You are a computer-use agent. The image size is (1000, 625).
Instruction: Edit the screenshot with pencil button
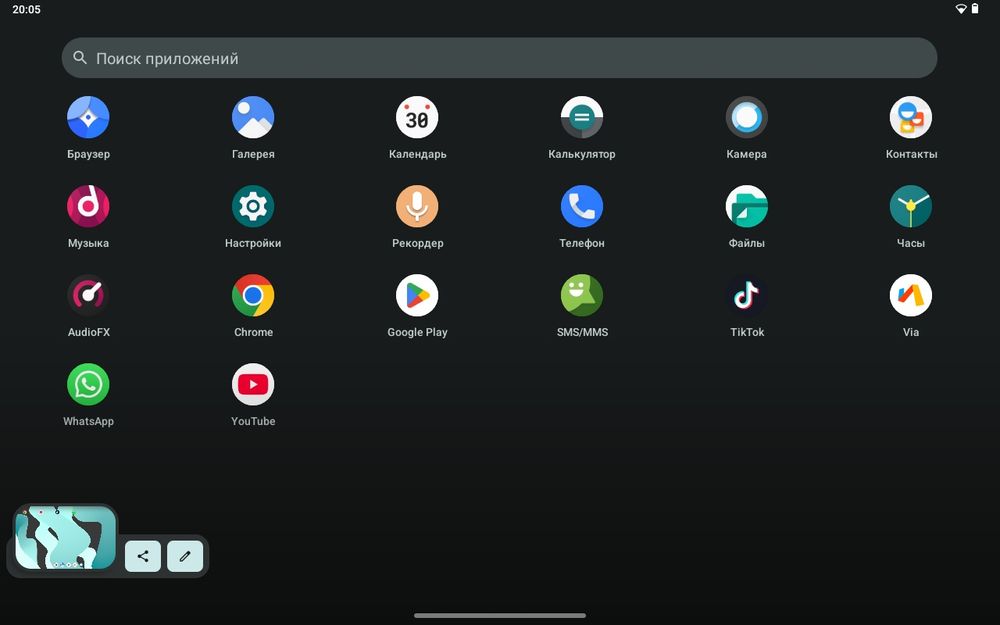coord(185,556)
